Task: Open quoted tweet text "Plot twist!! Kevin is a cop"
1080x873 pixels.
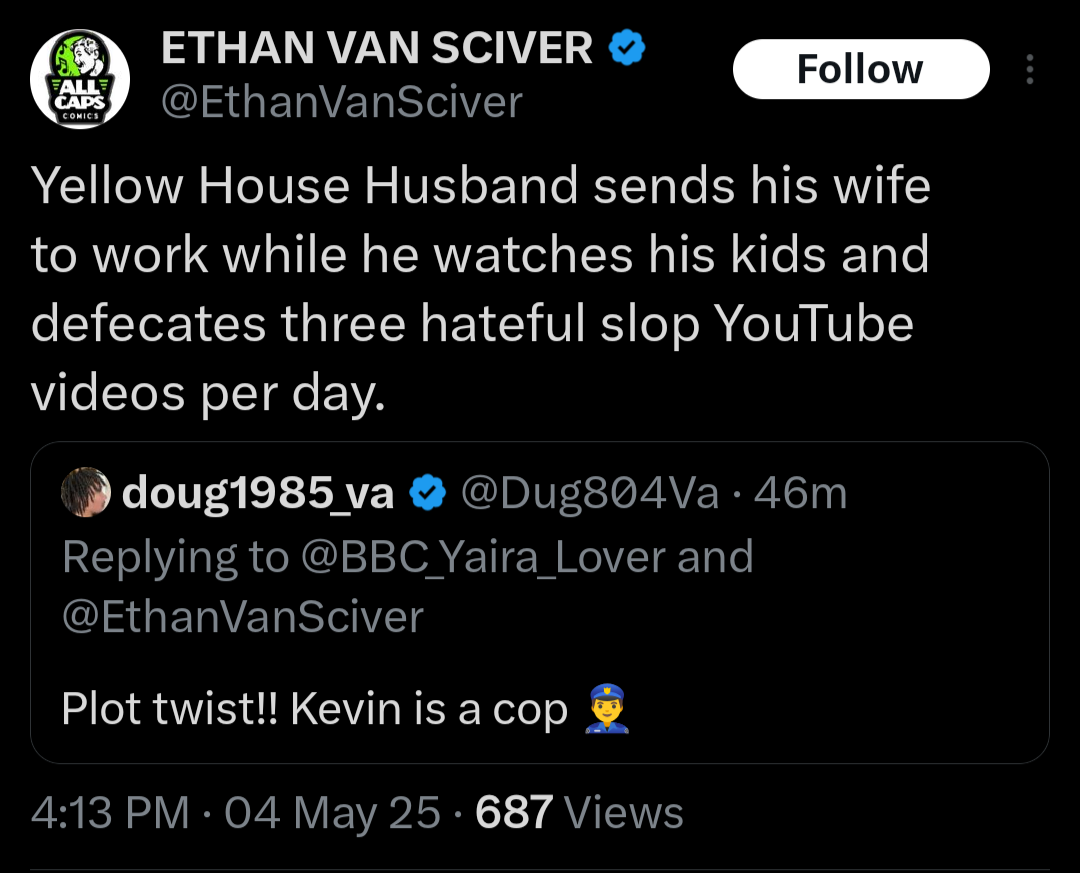Action: coord(314,708)
